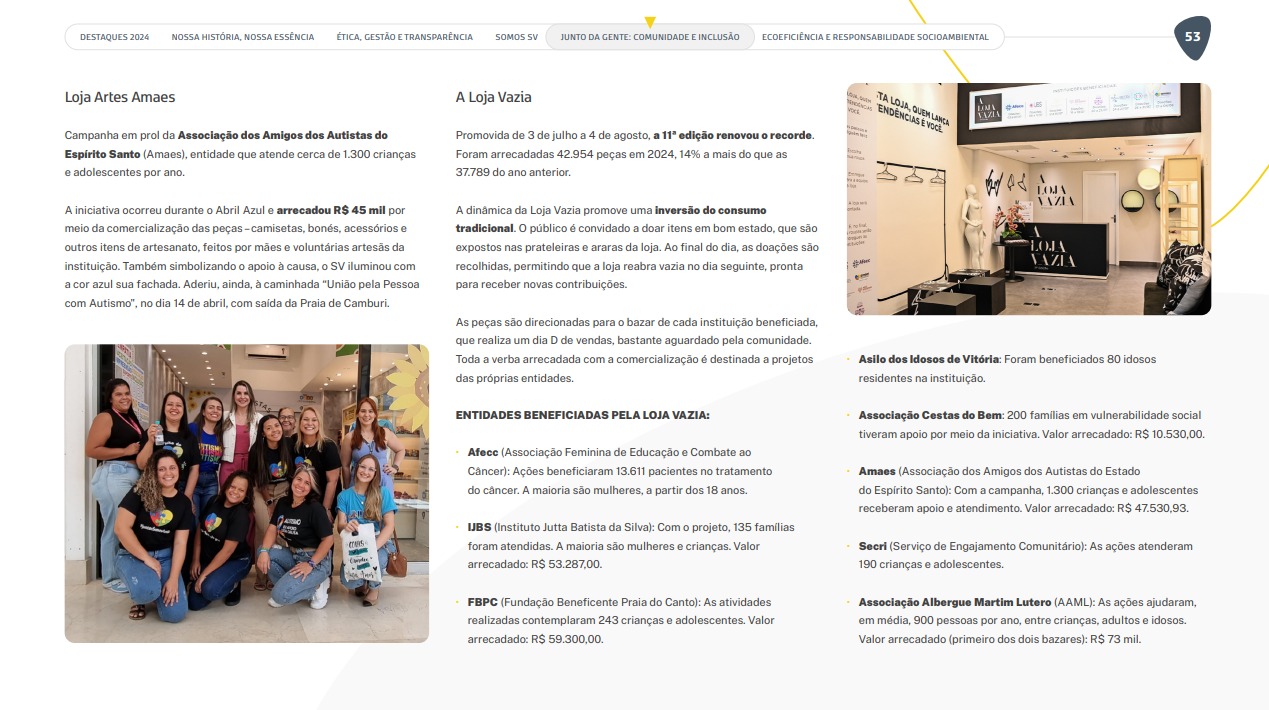Click the value R$ 53.287,00

tap(566, 565)
